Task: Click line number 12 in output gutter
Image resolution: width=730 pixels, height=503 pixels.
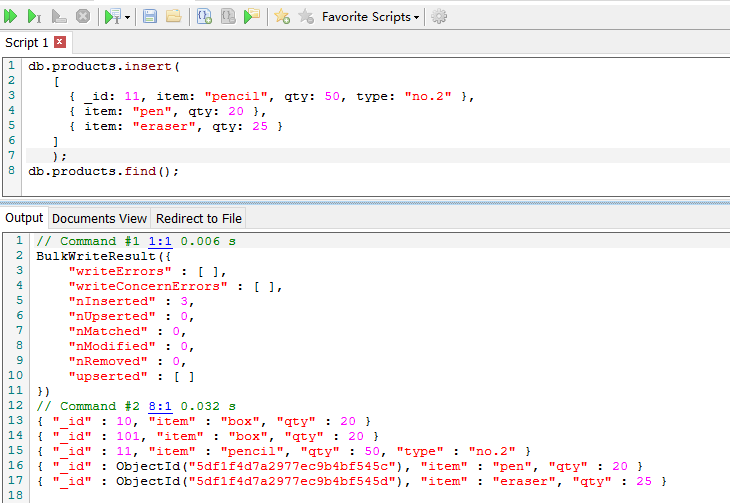Action: coord(15,406)
